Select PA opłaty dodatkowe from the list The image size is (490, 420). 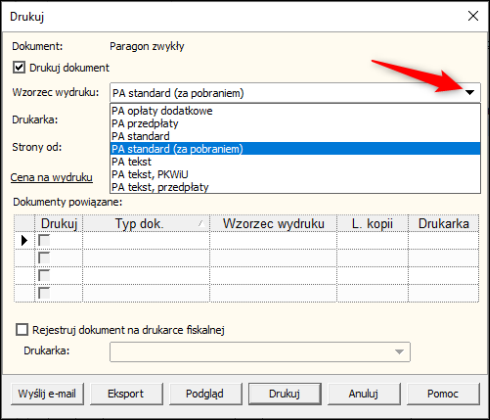click(295, 111)
